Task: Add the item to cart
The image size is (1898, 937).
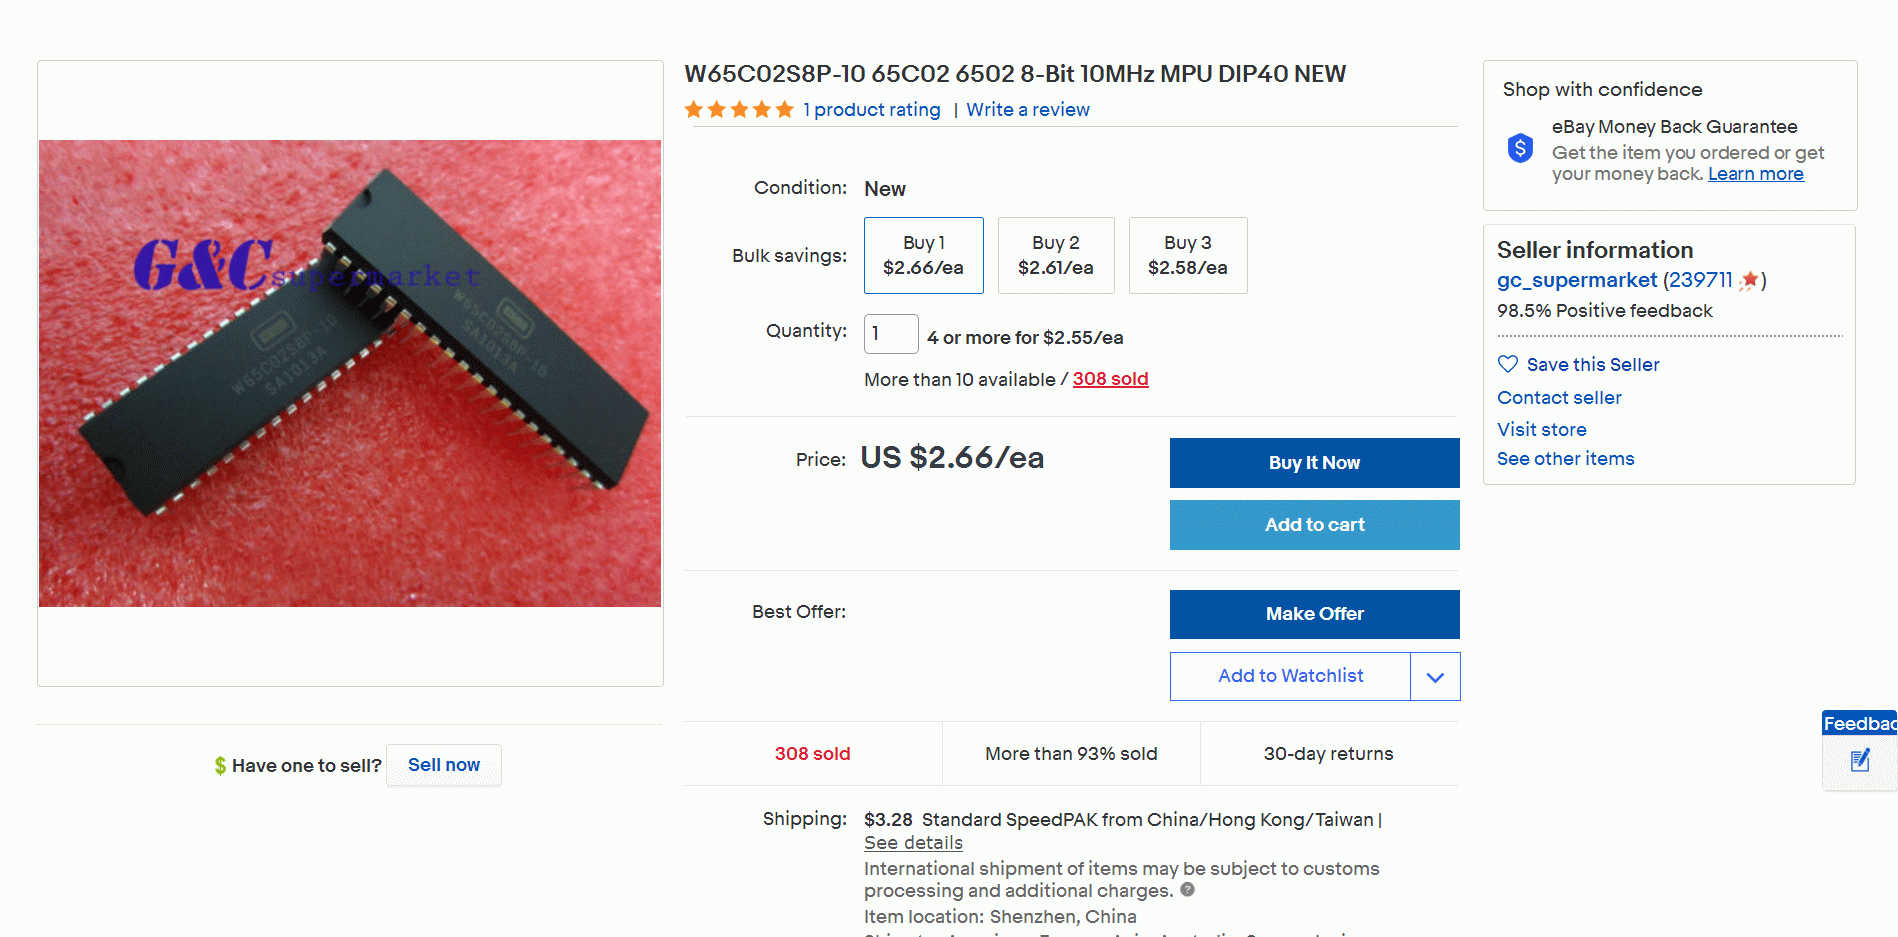Action: [x=1314, y=525]
